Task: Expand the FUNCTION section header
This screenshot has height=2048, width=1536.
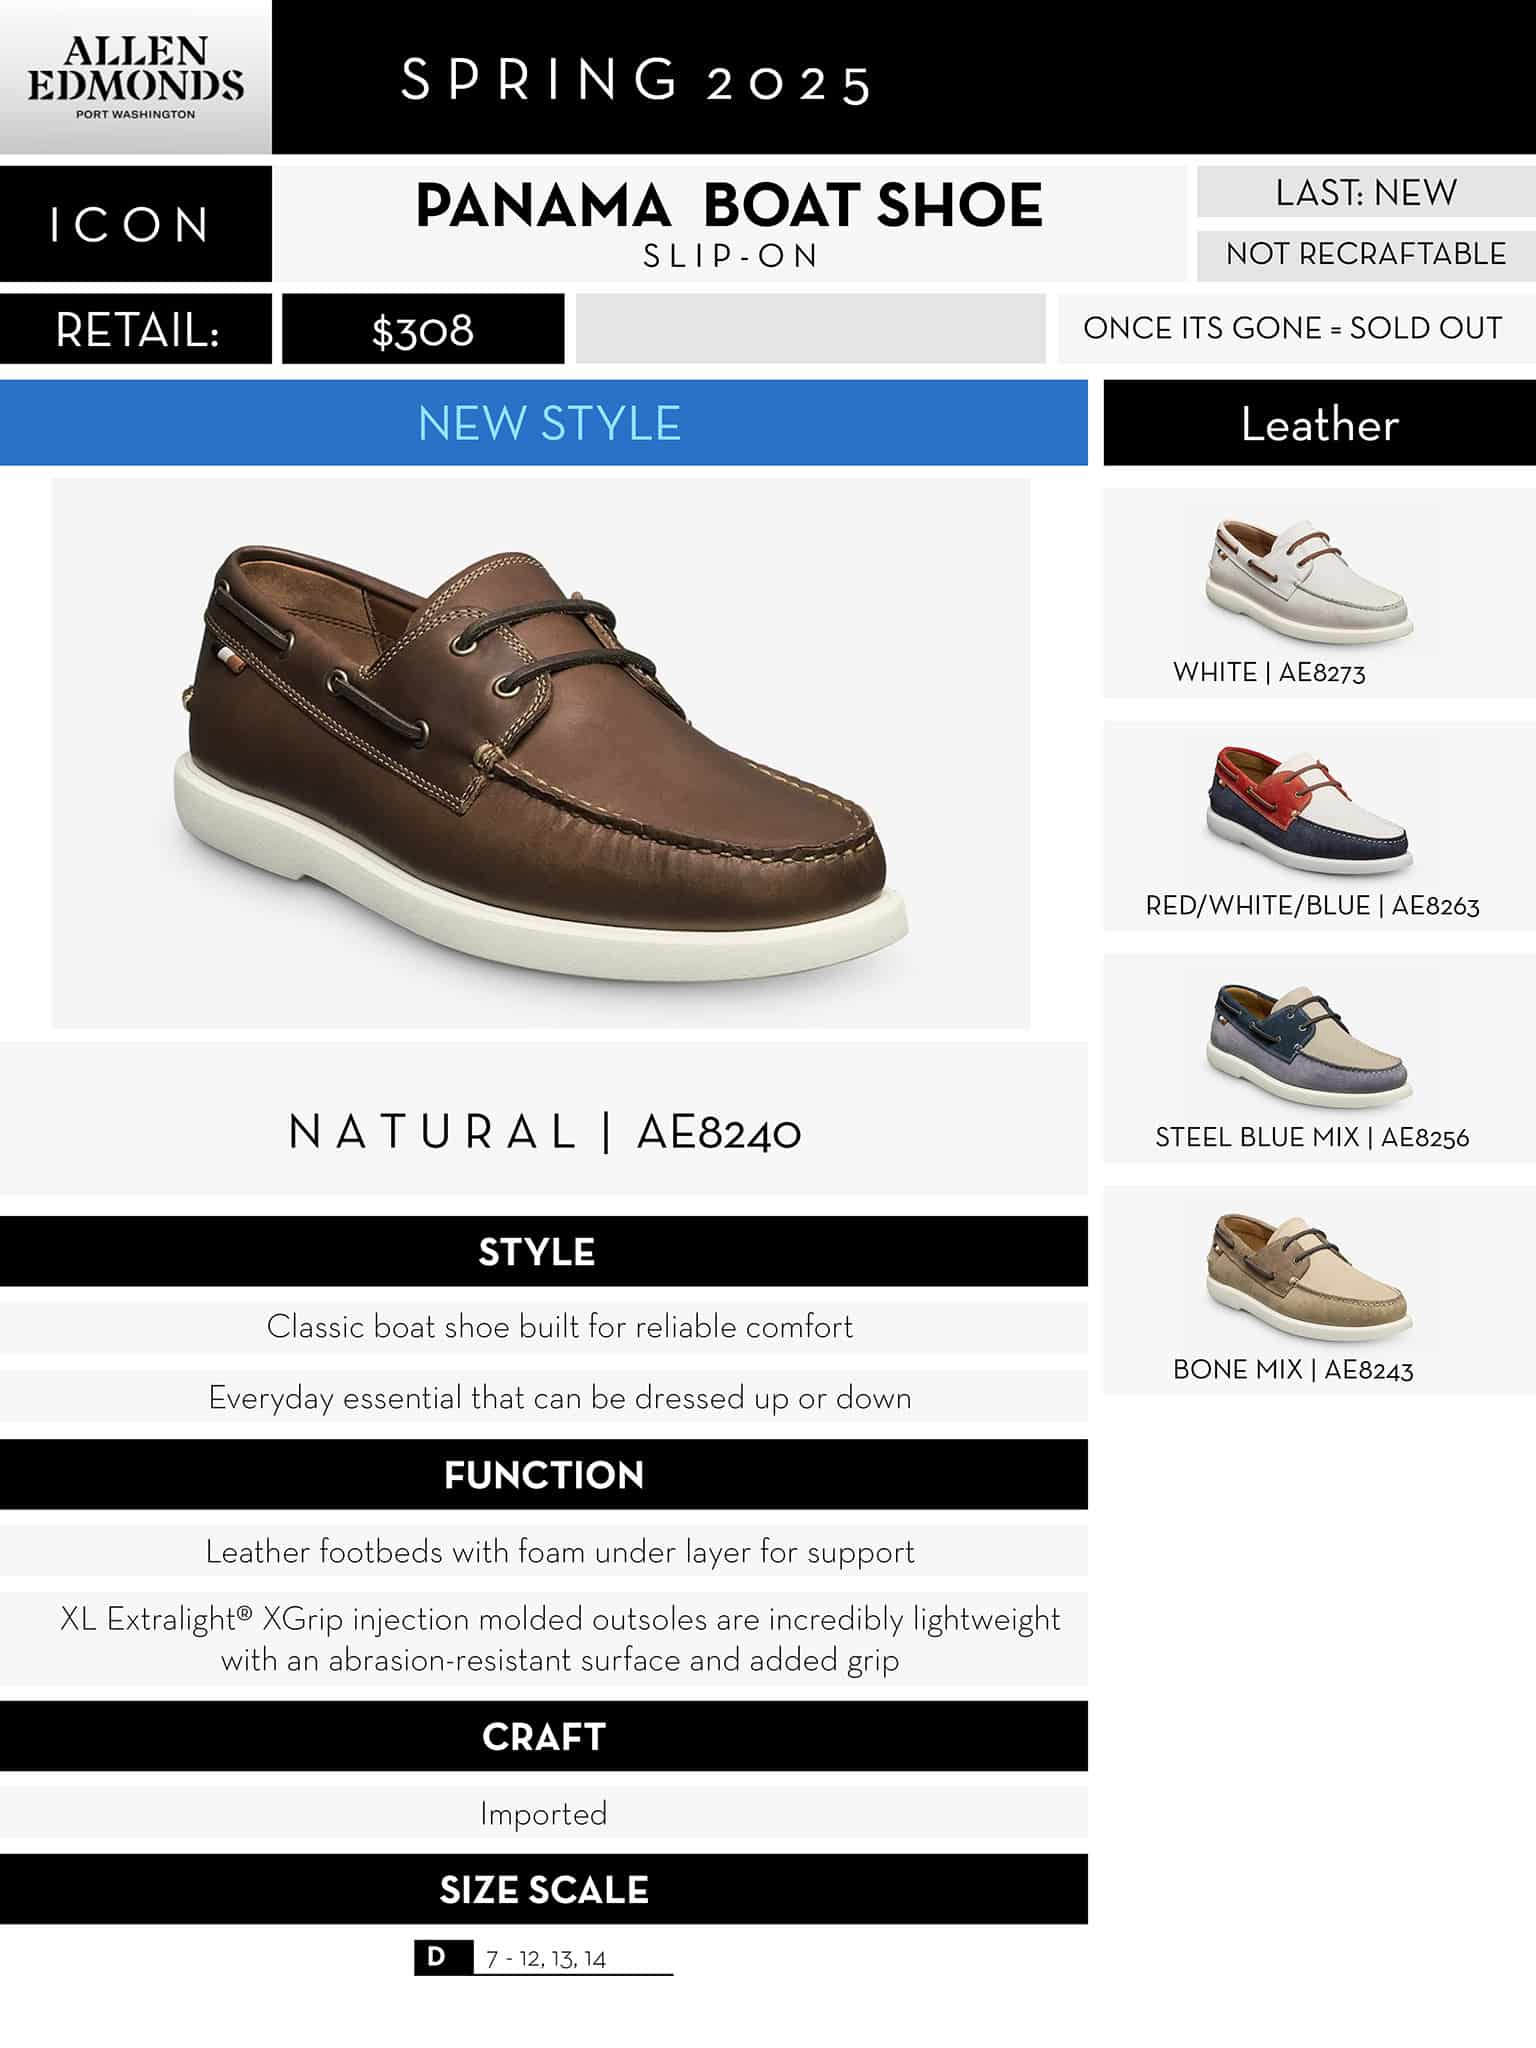Action: (544, 1474)
